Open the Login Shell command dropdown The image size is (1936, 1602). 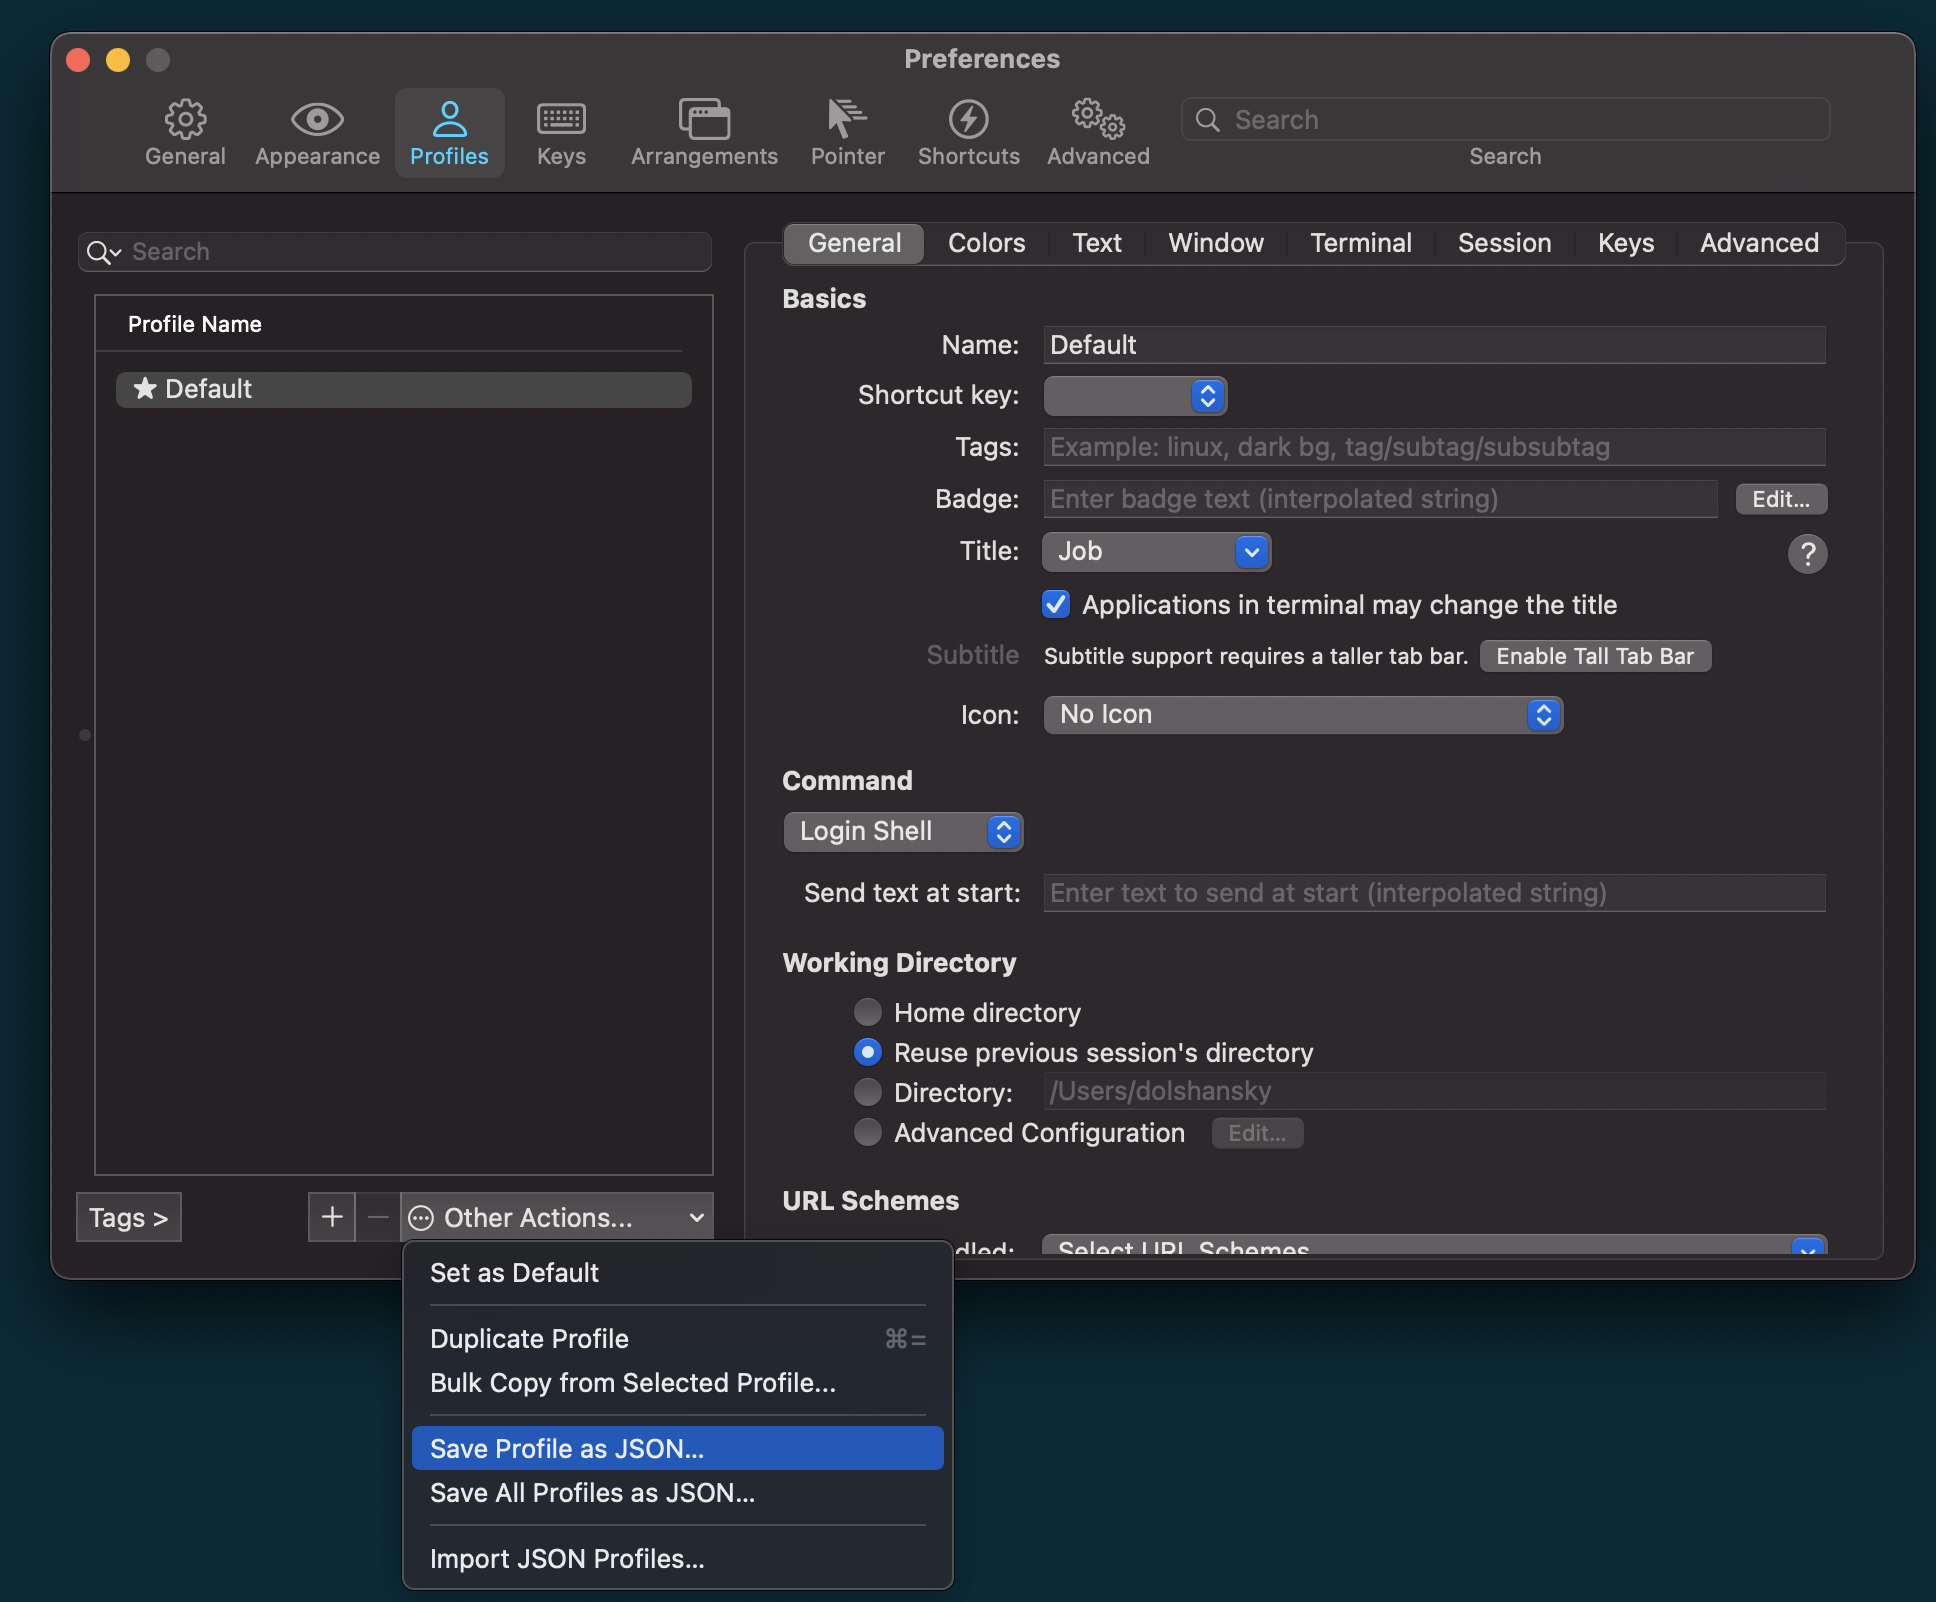coord(902,831)
